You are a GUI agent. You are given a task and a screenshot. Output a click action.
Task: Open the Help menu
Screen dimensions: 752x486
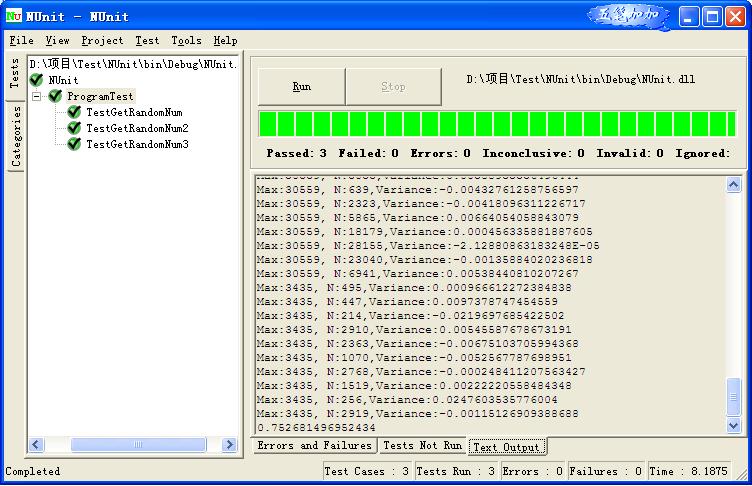tap(225, 41)
